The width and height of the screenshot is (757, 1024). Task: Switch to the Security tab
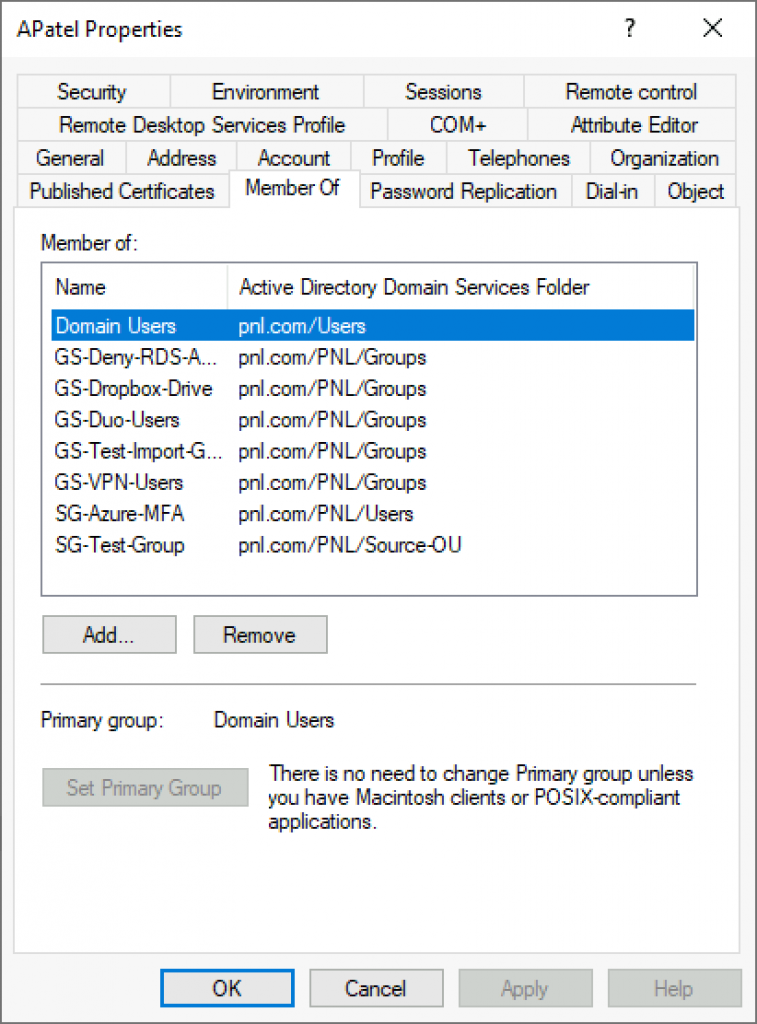tap(91, 92)
